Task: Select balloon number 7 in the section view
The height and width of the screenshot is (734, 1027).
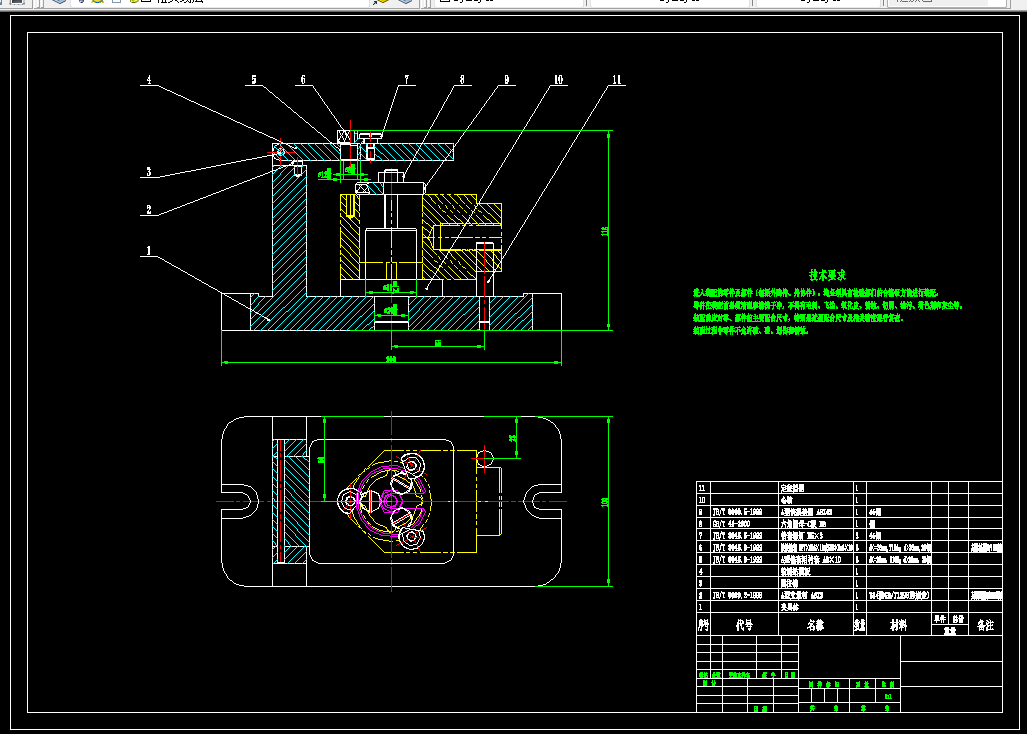Action: pos(407,79)
